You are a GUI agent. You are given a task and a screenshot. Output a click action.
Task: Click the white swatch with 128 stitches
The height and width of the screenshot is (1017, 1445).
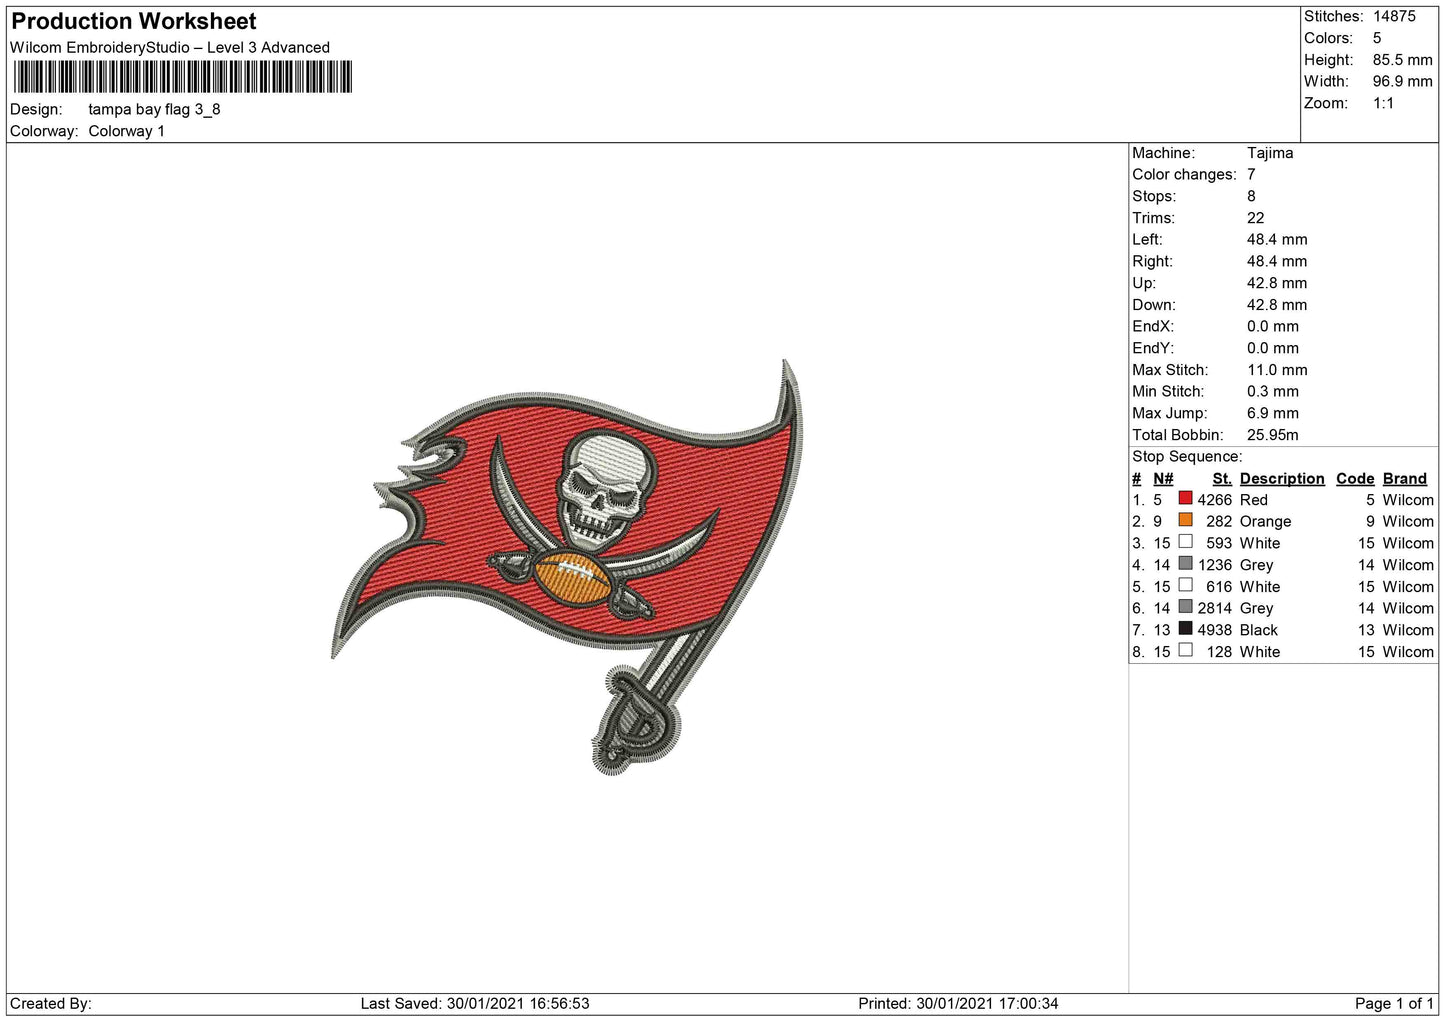[x=1185, y=650]
